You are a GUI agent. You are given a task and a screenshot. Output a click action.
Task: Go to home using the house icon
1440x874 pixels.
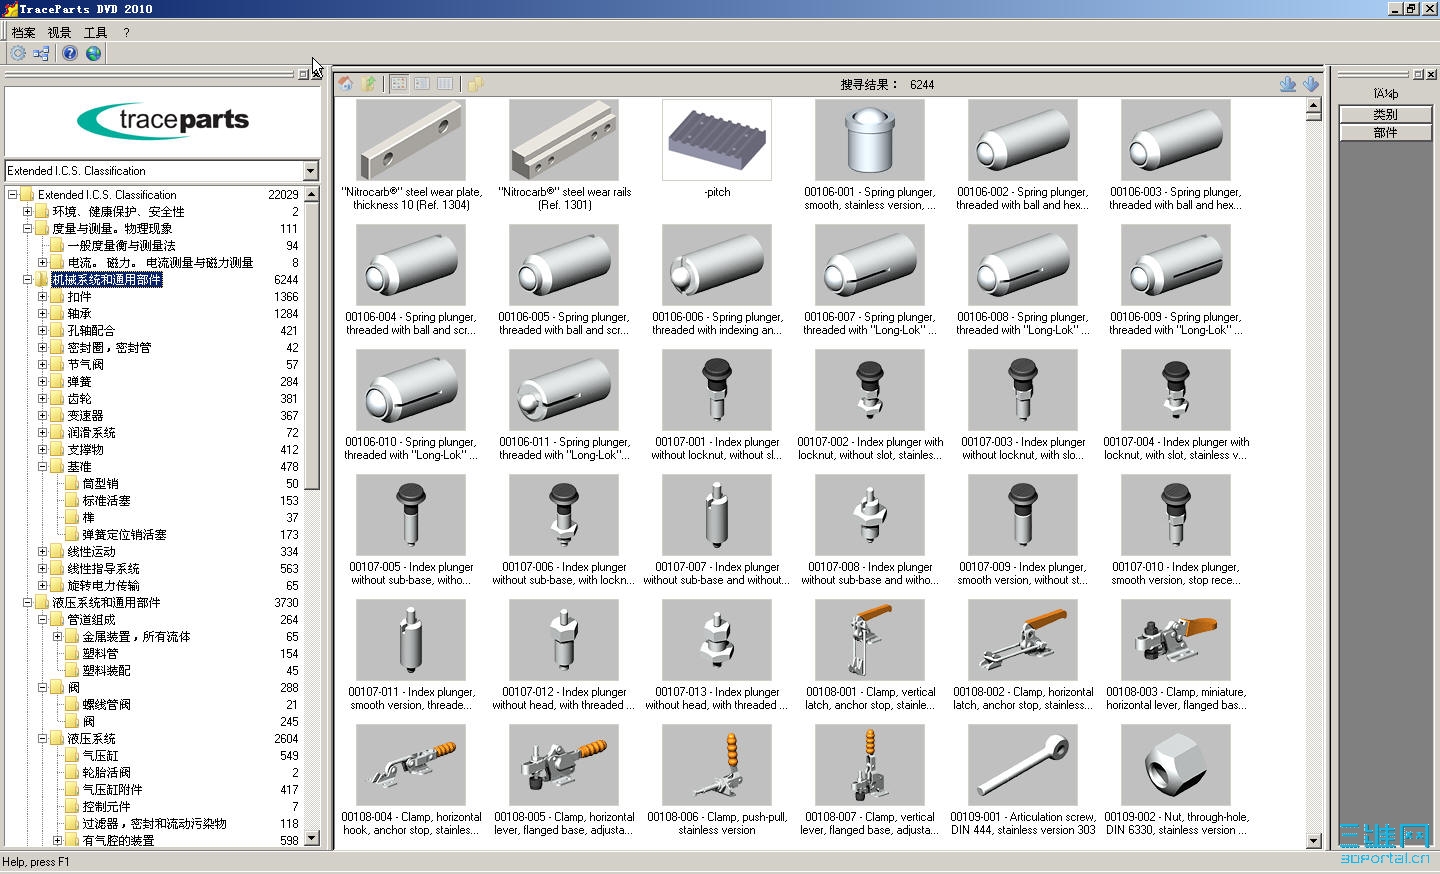point(346,84)
